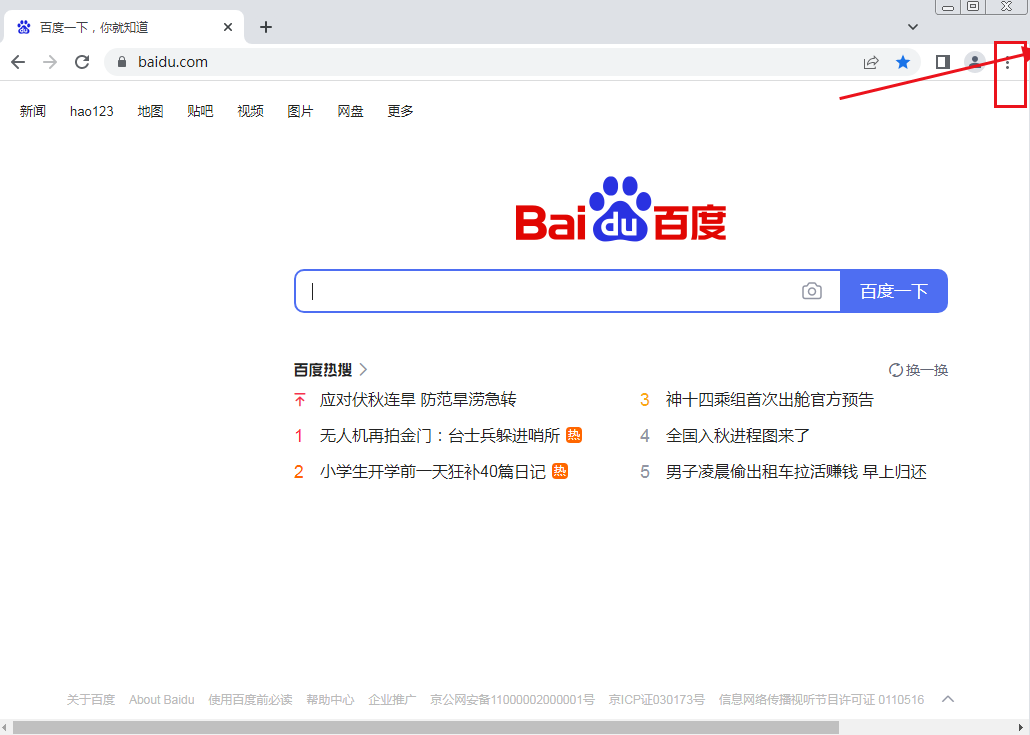The height and width of the screenshot is (735, 1030).
Task: Collapse the footer with the up chevron
Action: 949,699
